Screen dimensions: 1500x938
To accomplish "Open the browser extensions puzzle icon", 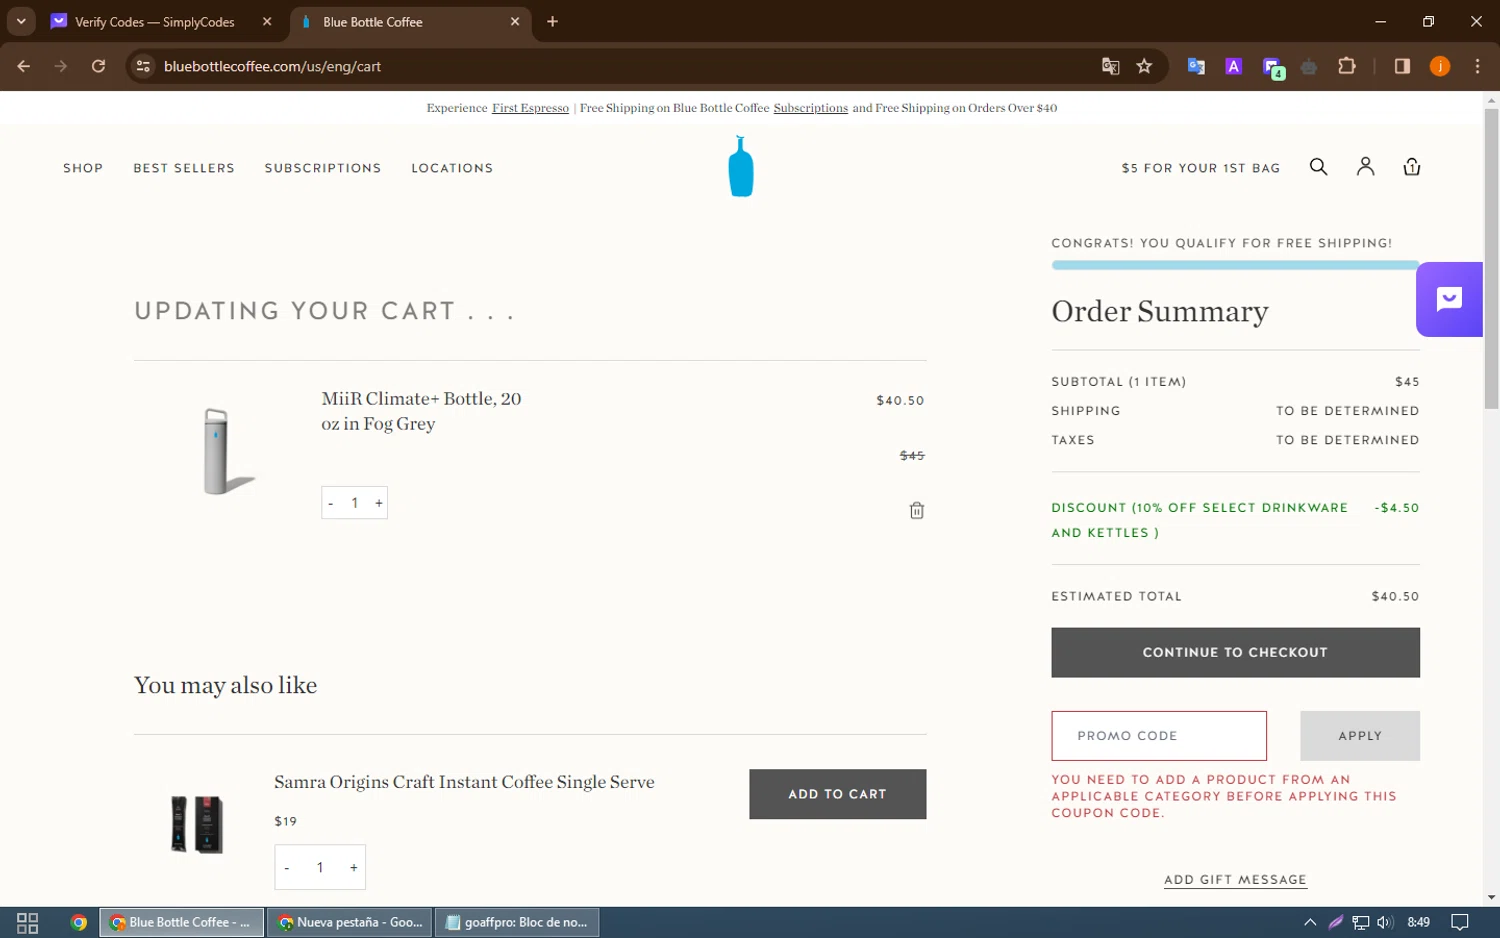I will pos(1347,66).
